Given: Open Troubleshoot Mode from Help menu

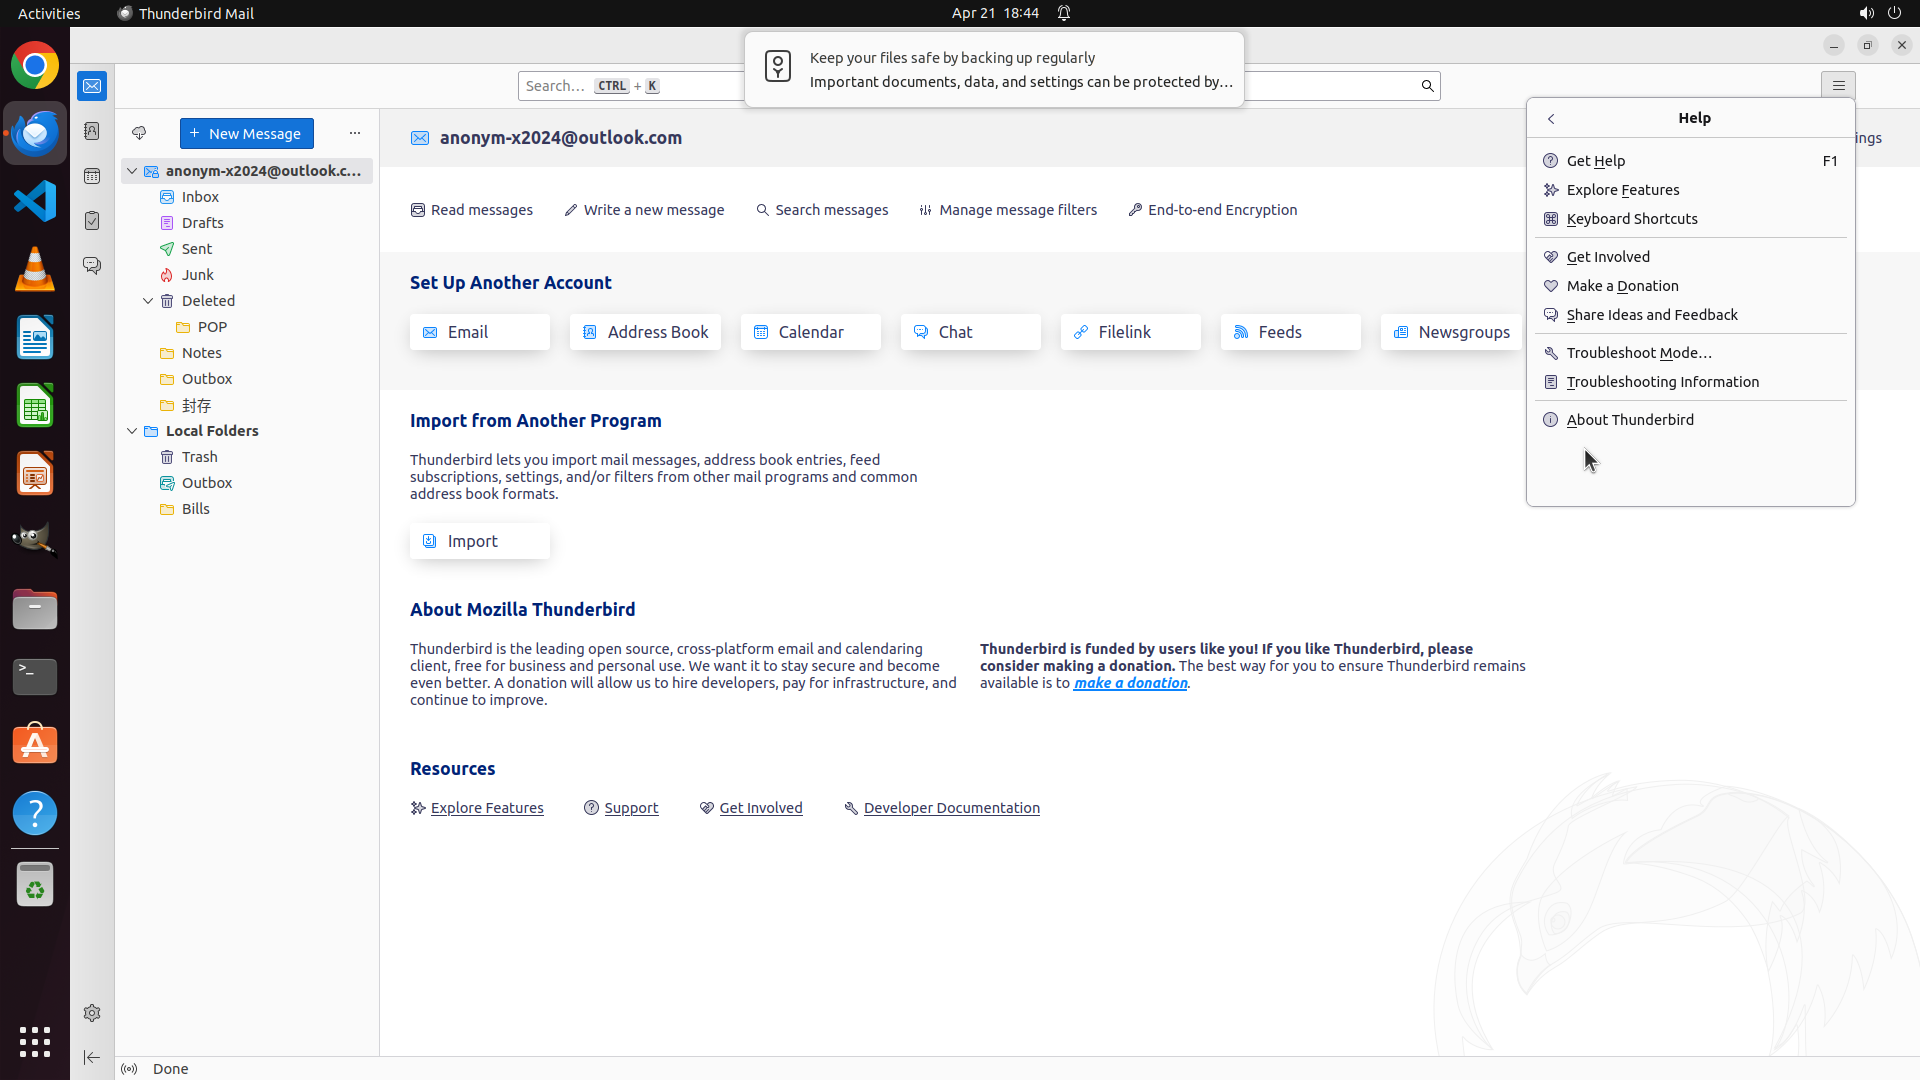Looking at the screenshot, I should (x=1638, y=353).
